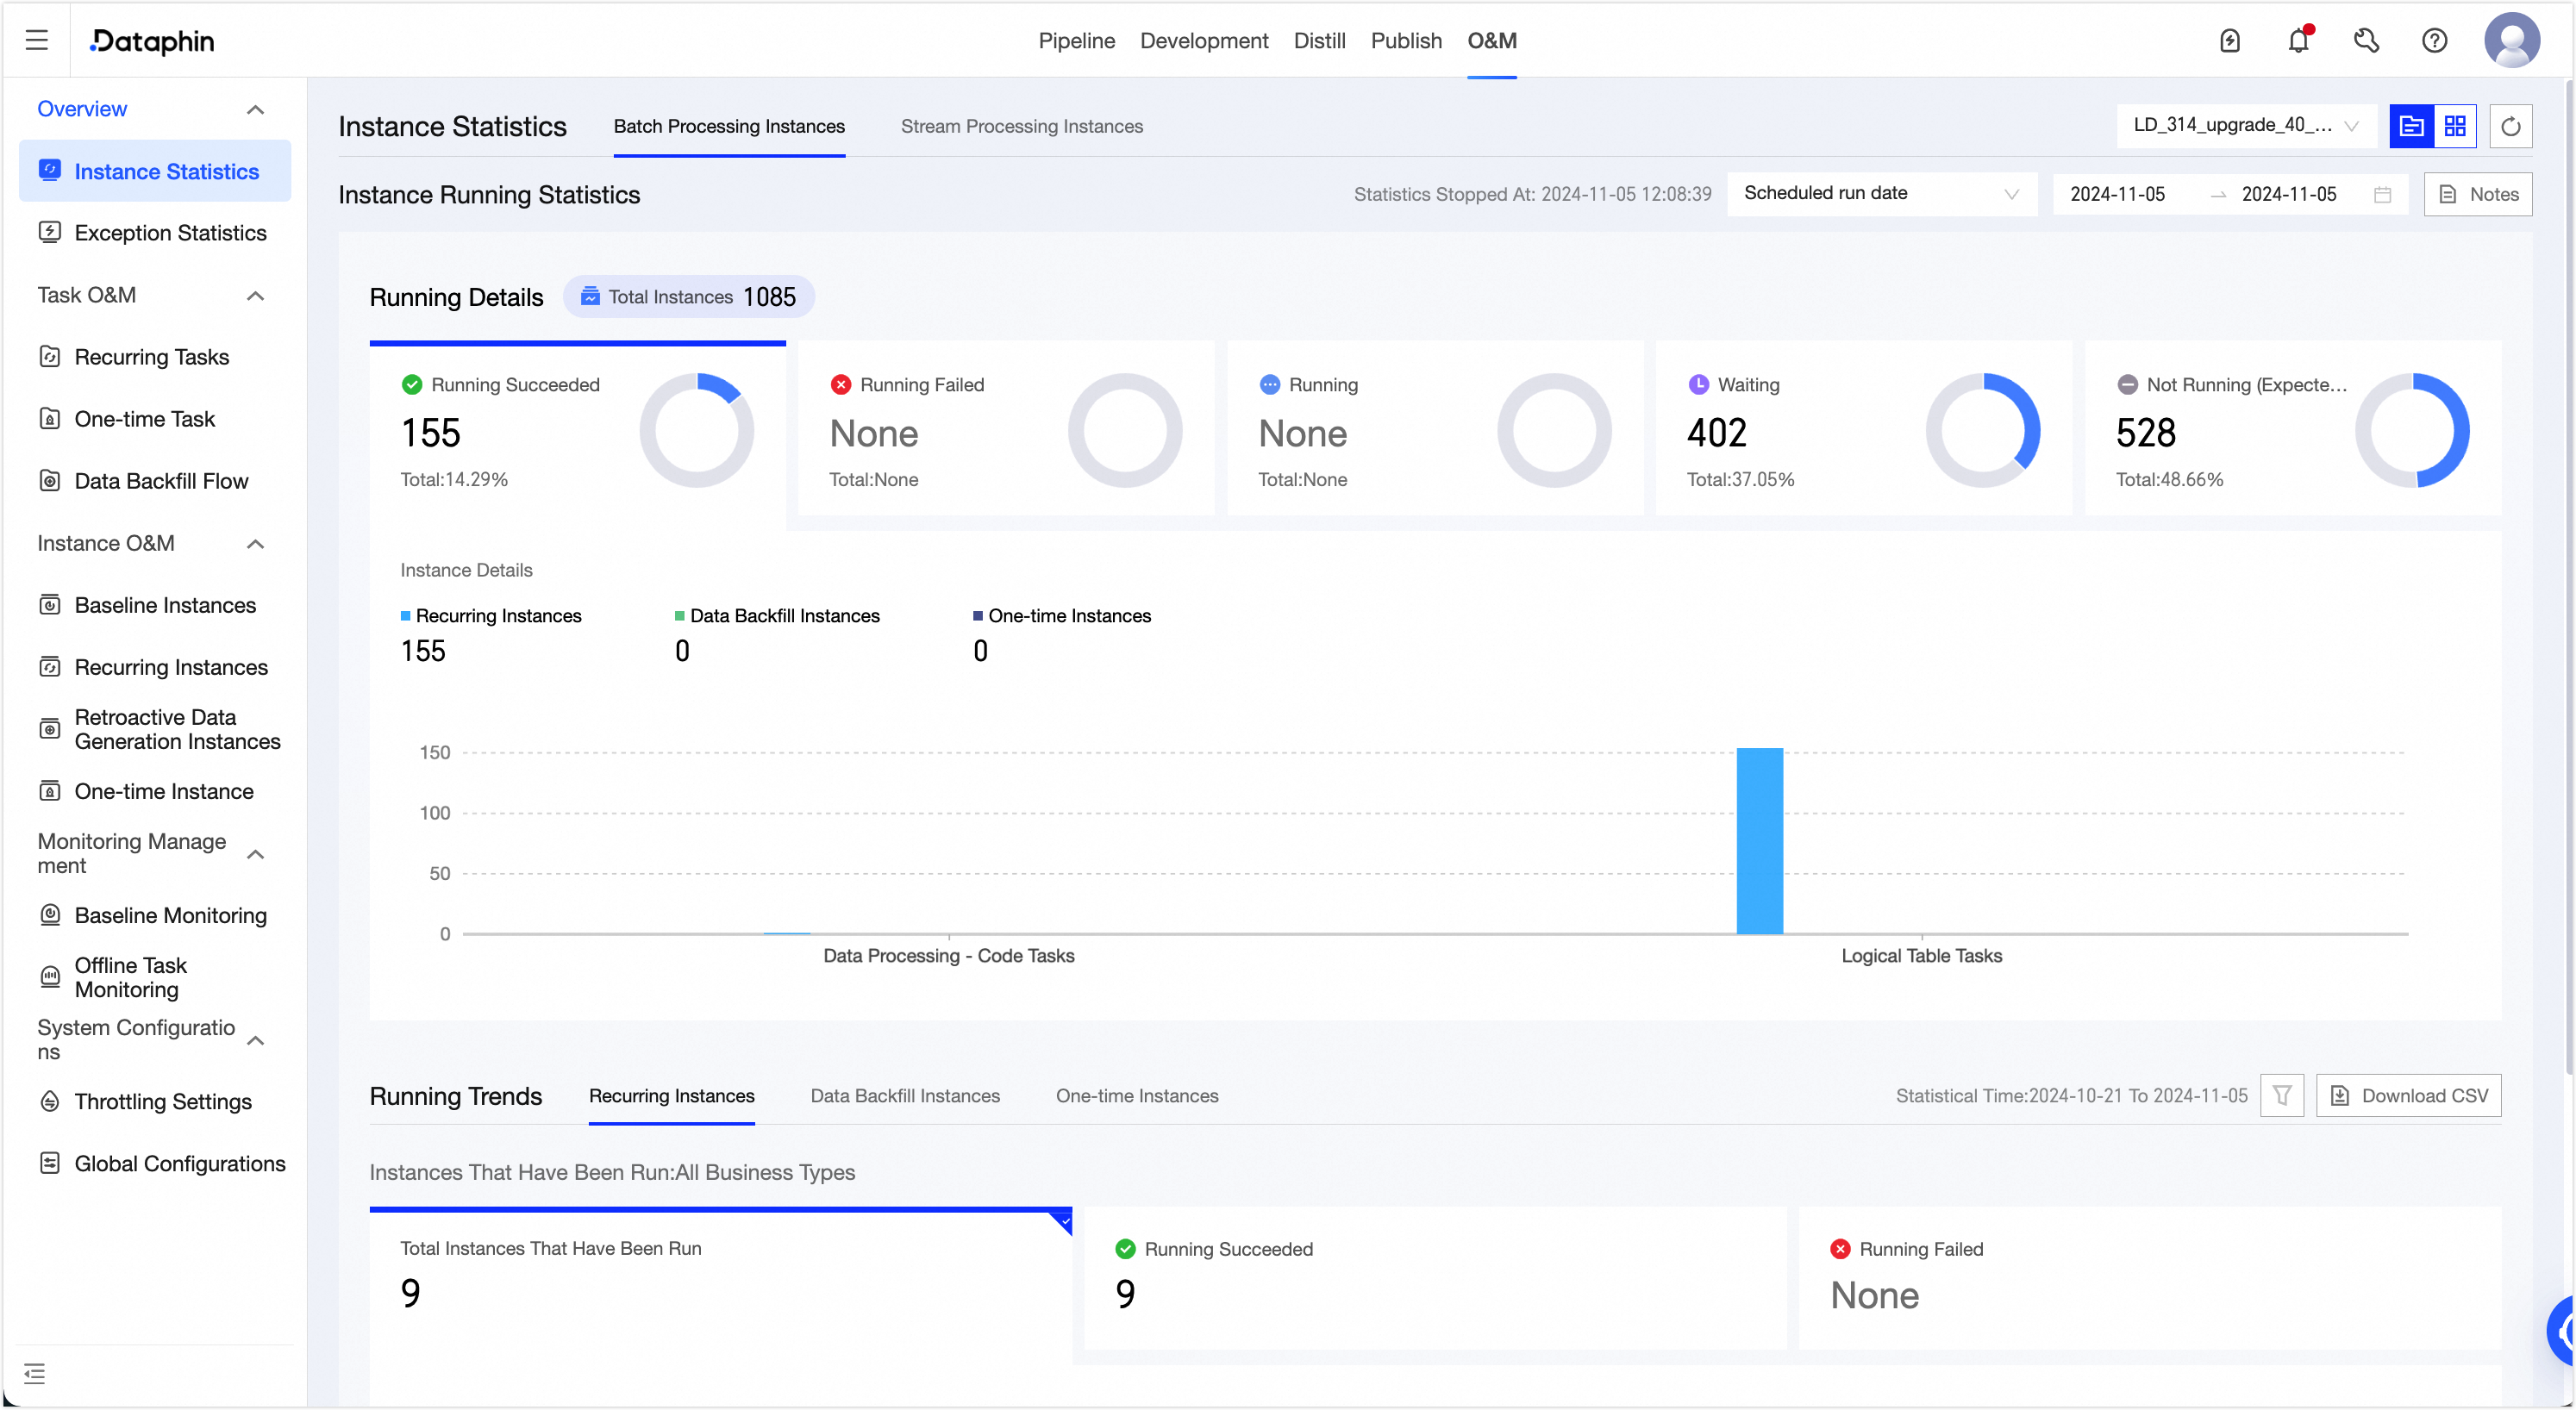Open the Development top menu
The image size is (2576, 1410).
click(1203, 41)
